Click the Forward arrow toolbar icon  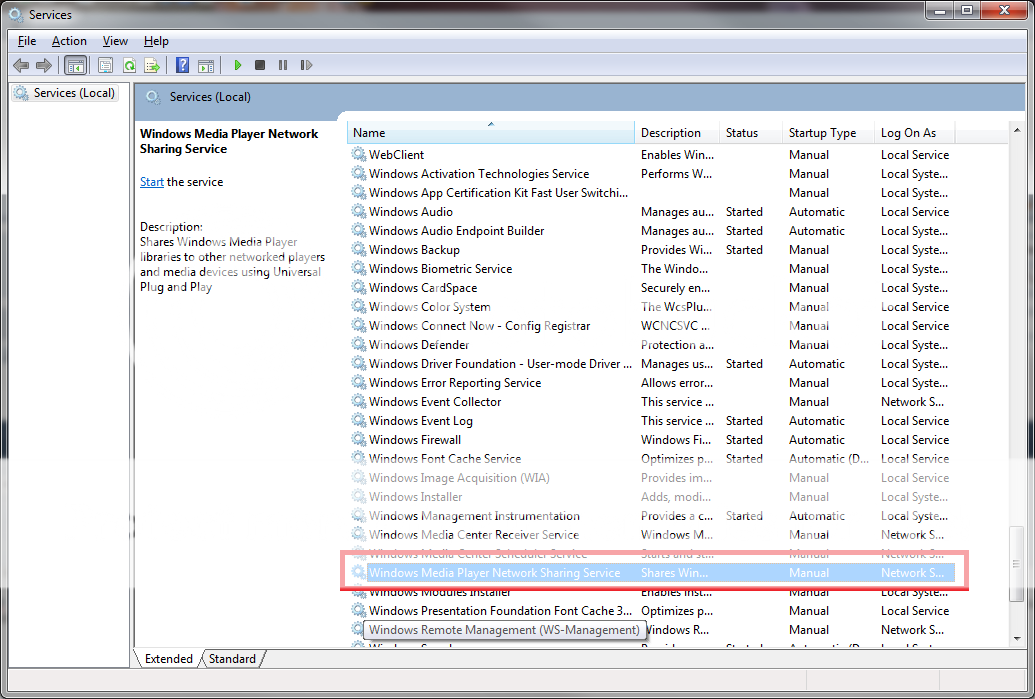44,65
